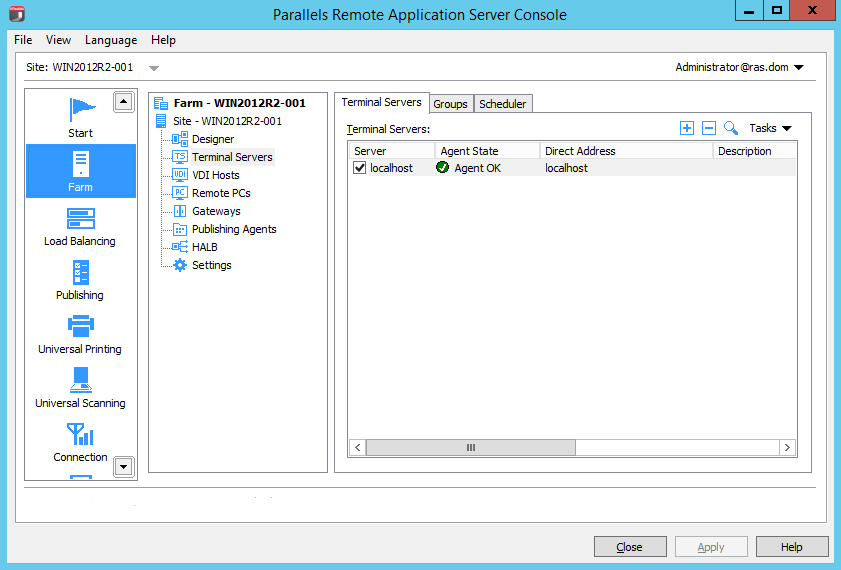Open the View menu

58,40
